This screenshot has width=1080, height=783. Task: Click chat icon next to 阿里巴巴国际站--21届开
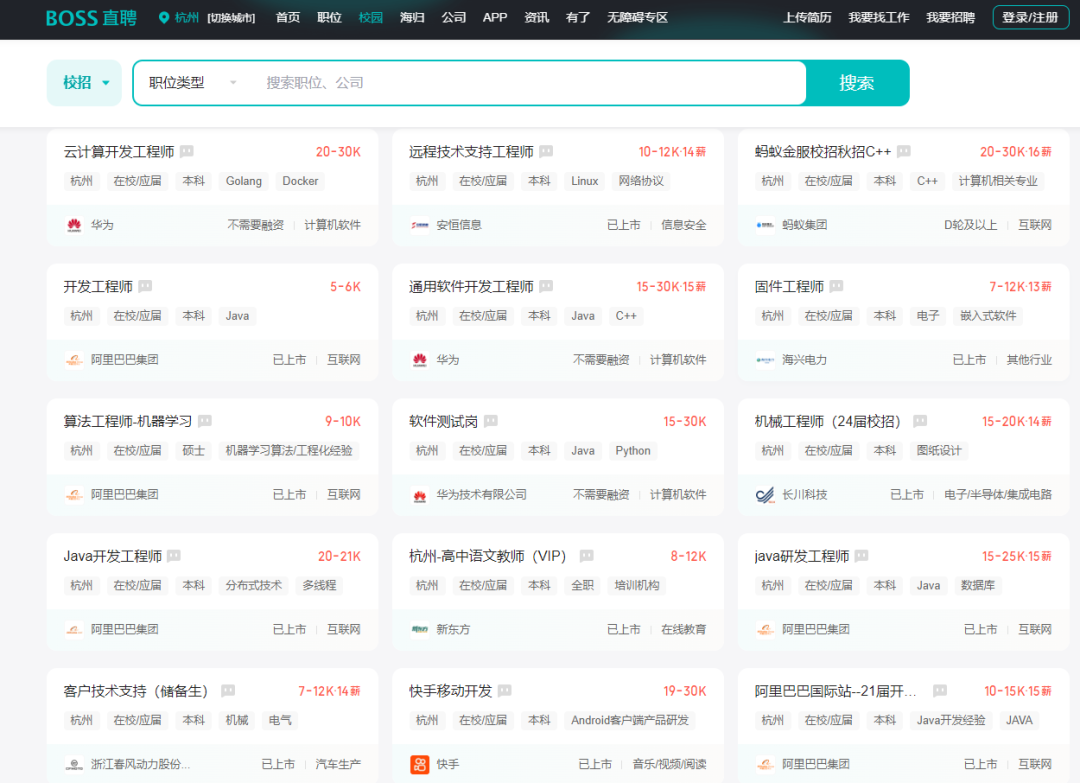(x=939, y=691)
